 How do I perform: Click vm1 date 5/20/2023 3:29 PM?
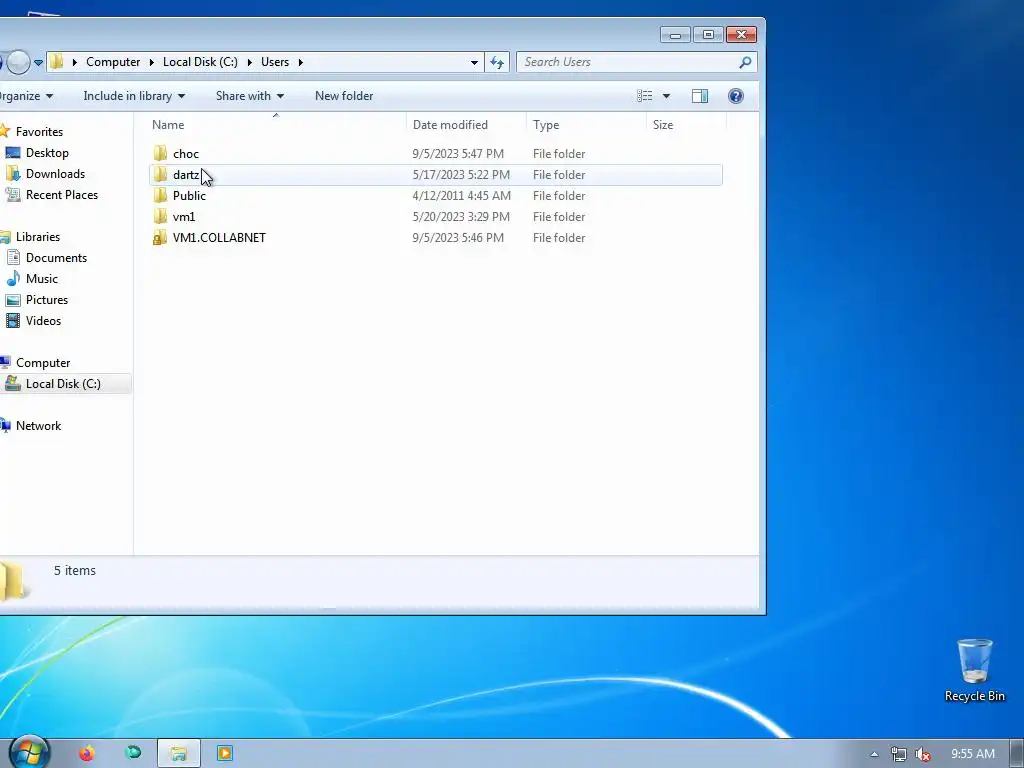coord(460,216)
